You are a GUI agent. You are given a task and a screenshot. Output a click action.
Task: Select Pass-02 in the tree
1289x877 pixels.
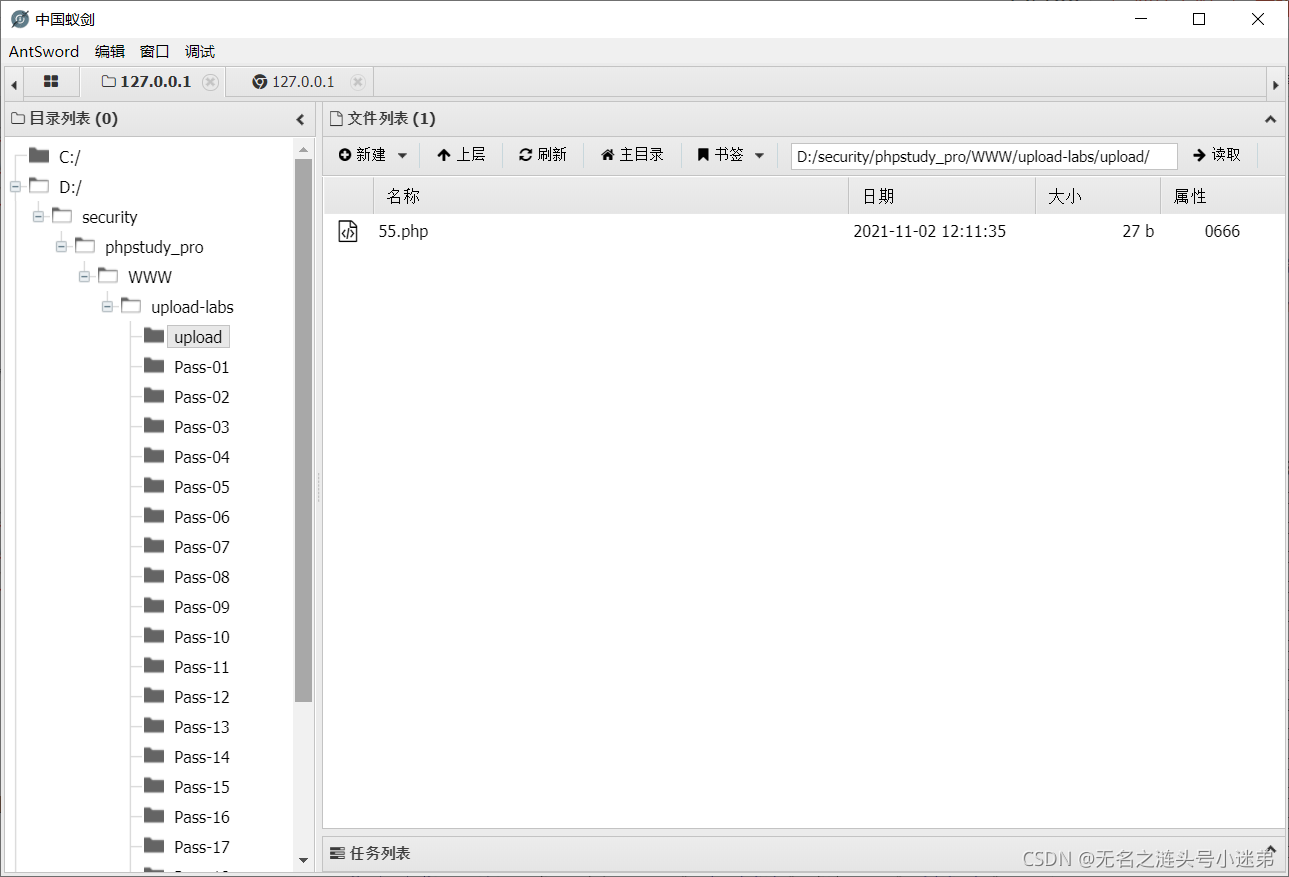202,397
